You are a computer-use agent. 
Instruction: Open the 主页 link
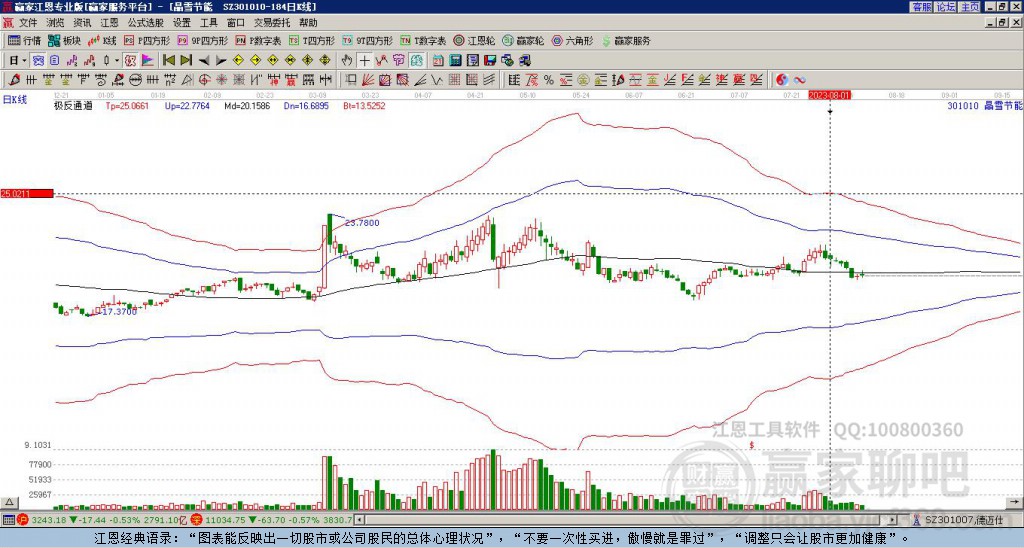point(970,7)
